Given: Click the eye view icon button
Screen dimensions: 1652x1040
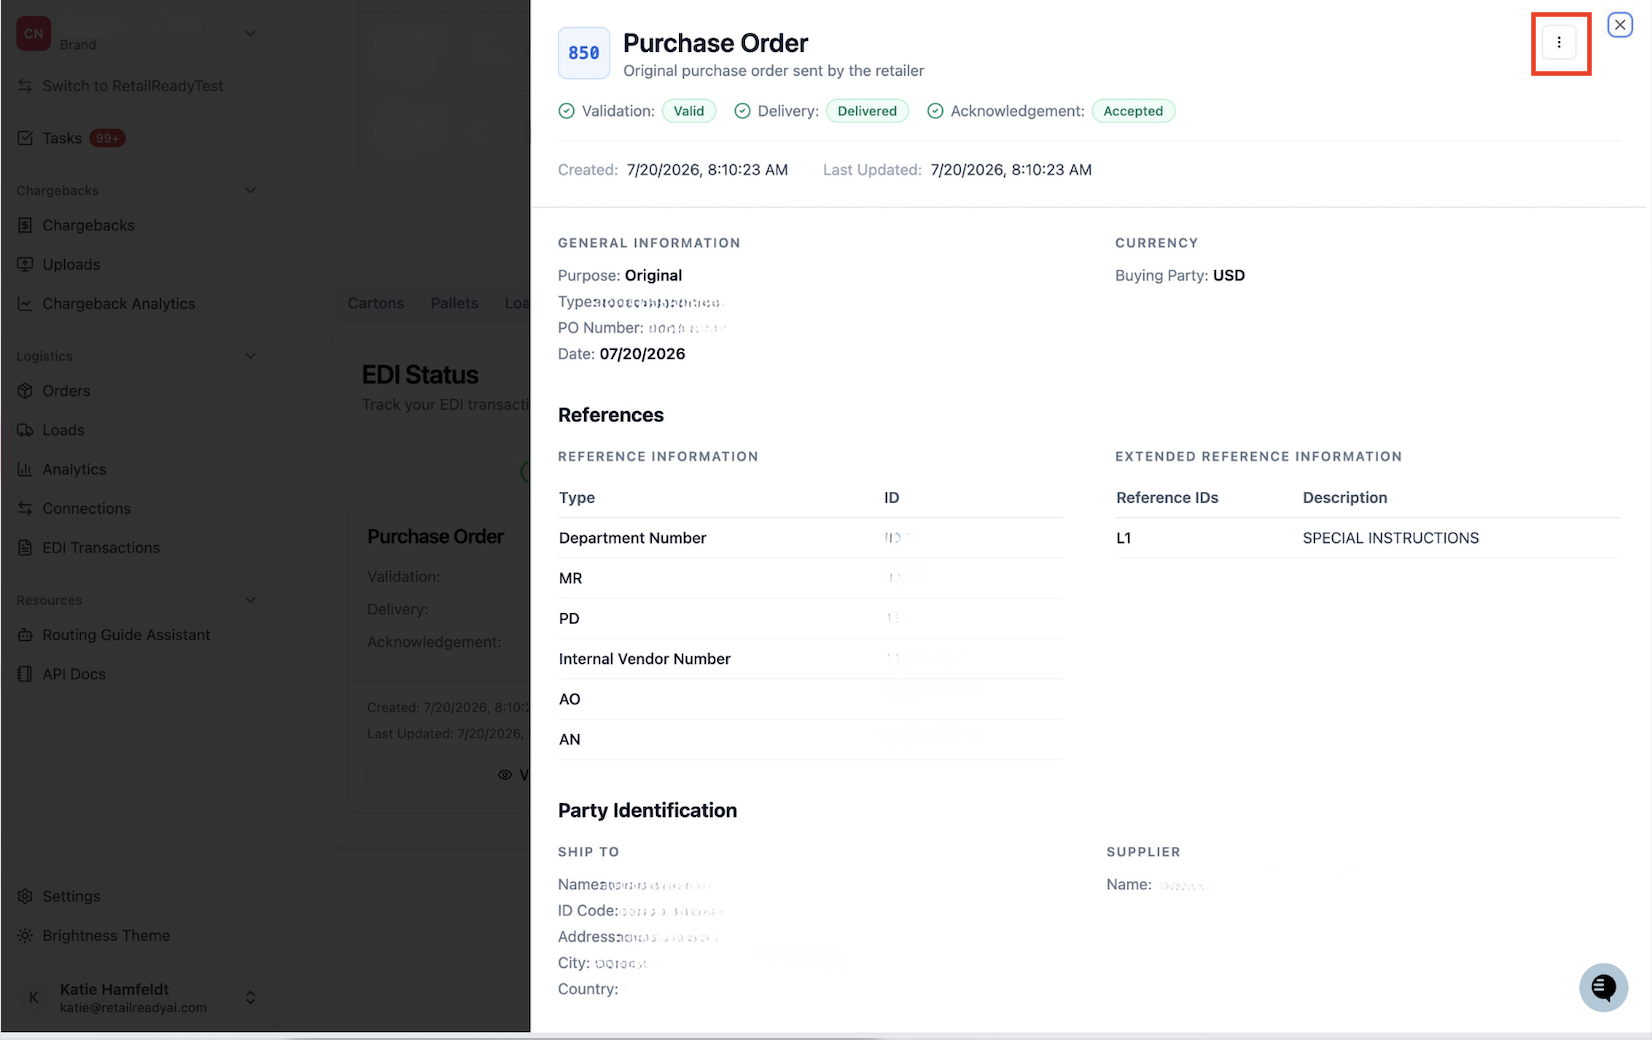Looking at the screenshot, I should coord(505,775).
